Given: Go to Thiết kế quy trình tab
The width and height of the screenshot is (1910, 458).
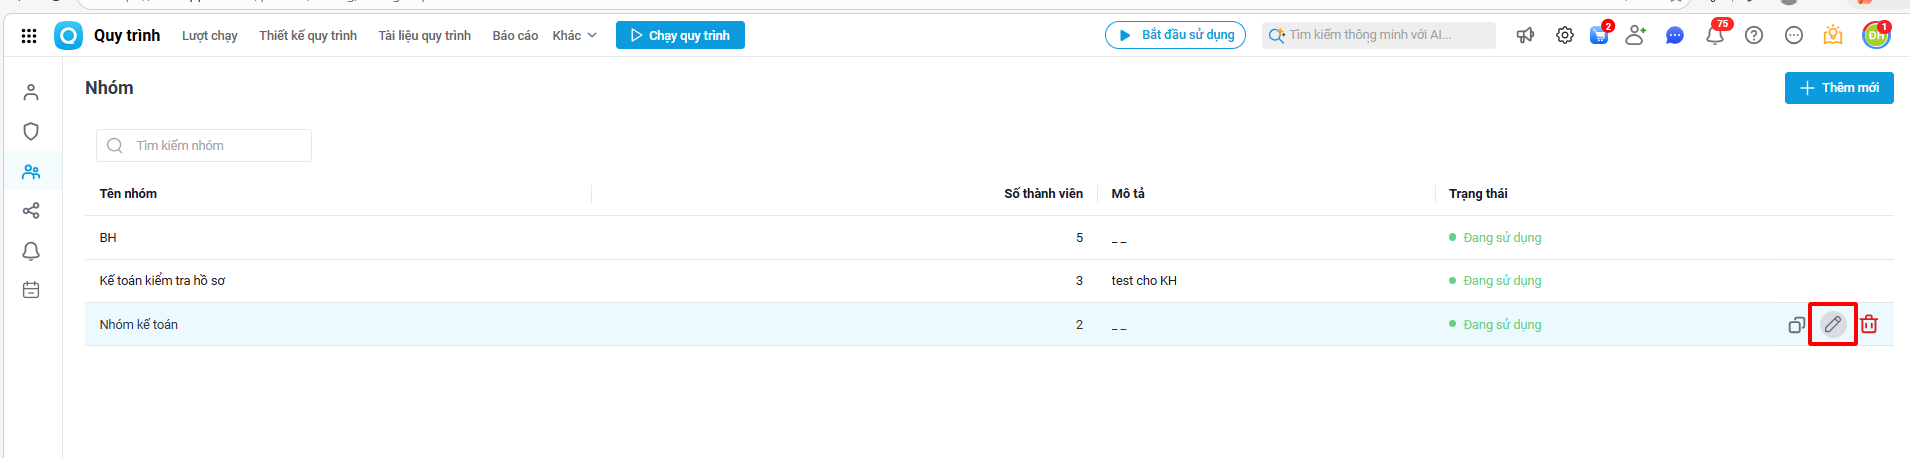Looking at the screenshot, I should click(308, 36).
